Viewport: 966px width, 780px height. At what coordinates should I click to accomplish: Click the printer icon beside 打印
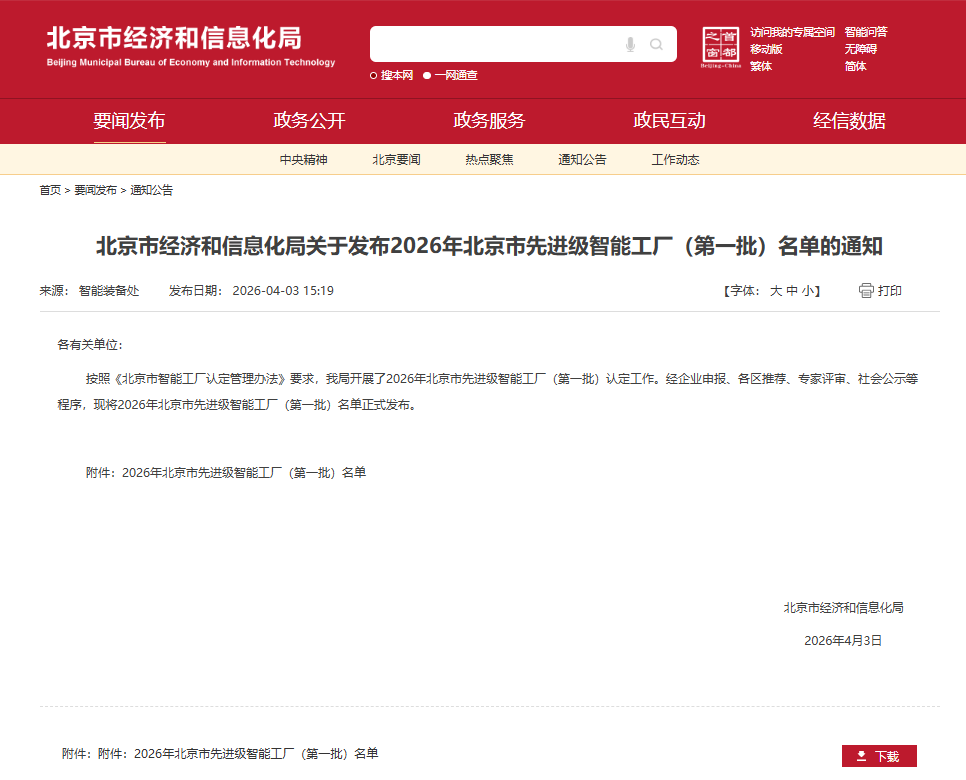866,291
